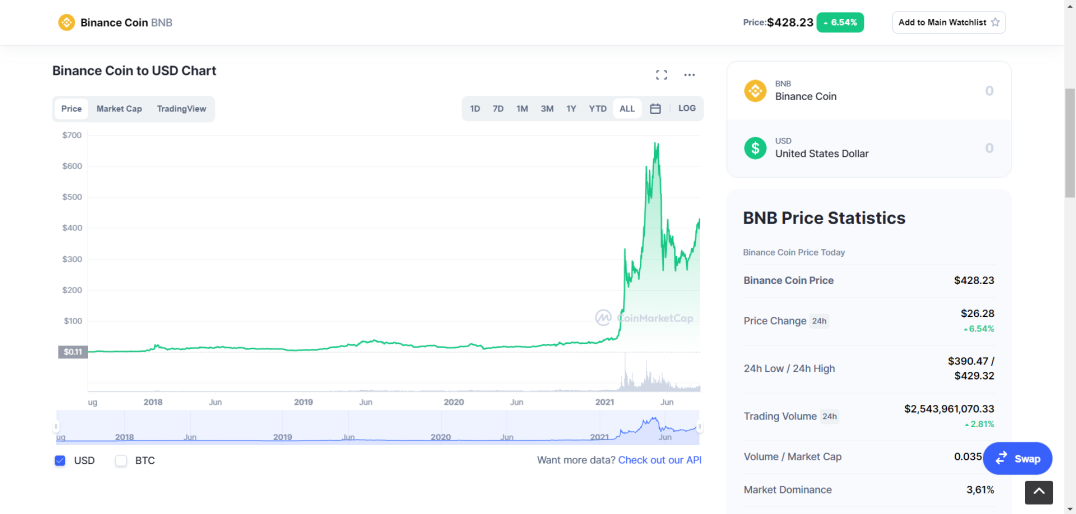The height and width of the screenshot is (514, 1076).
Task: Switch to the Price chart tab
Action: tap(71, 108)
